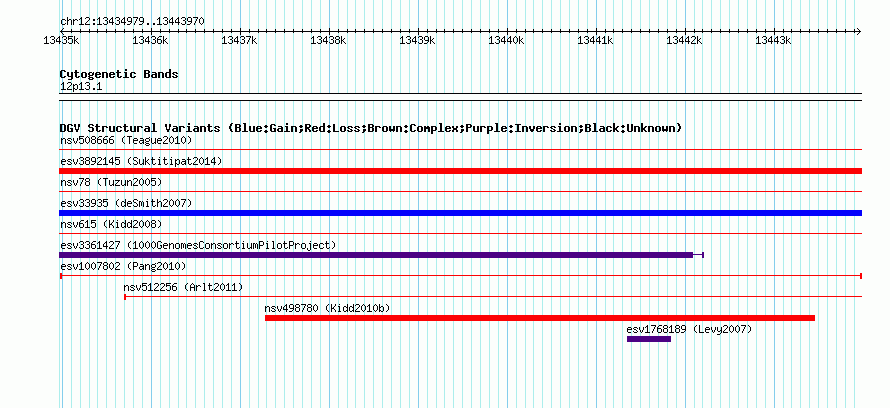The height and width of the screenshot is (408, 890).
Task: Open variant esv1007802 (Pang2010) label
Action: [x=123, y=266]
